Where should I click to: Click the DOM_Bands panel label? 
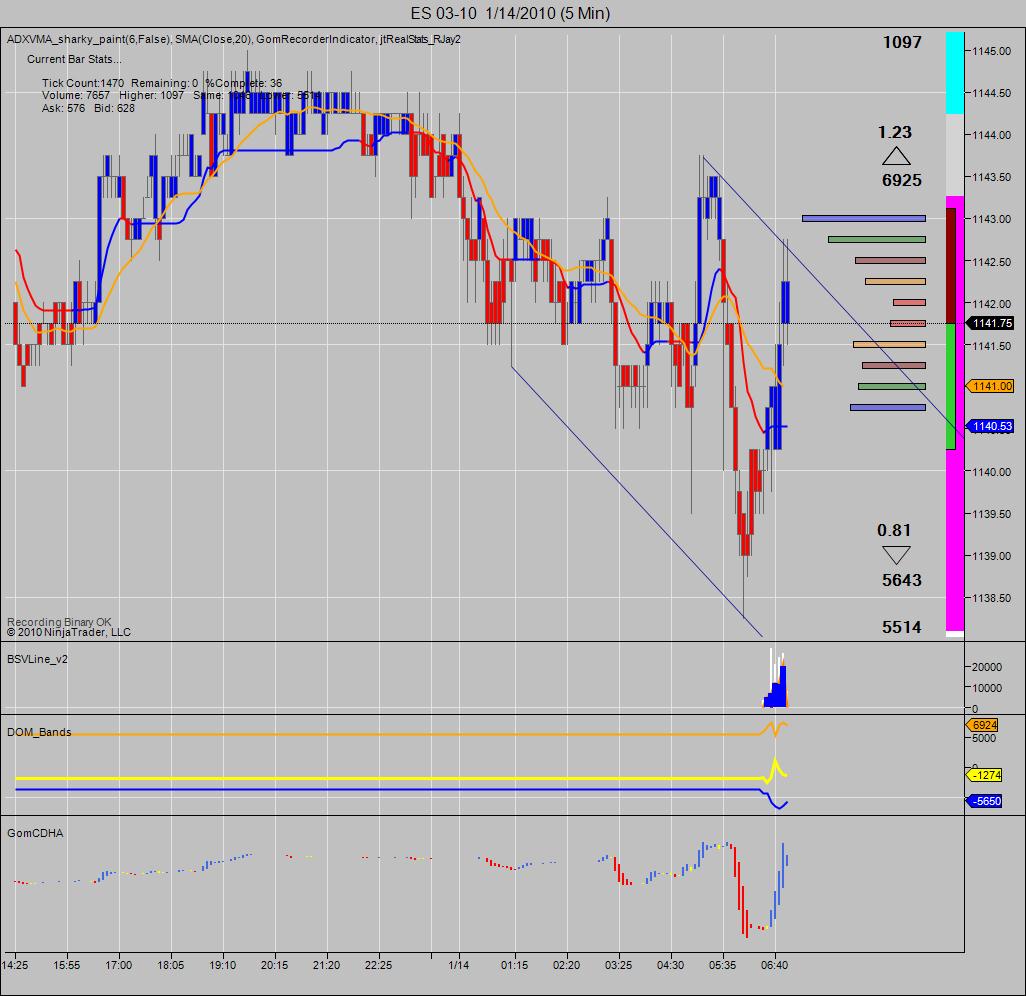click(x=39, y=732)
